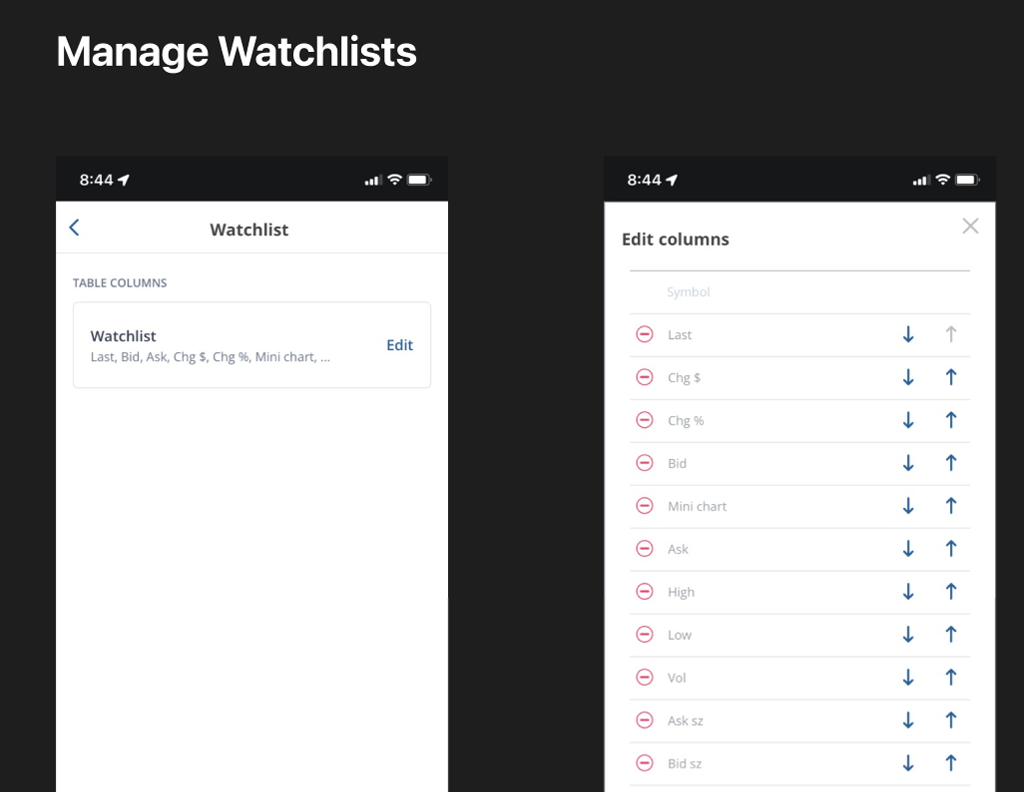Move Ask column down in order
Image resolution: width=1024 pixels, height=792 pixels.
click(x=908, y=549)
